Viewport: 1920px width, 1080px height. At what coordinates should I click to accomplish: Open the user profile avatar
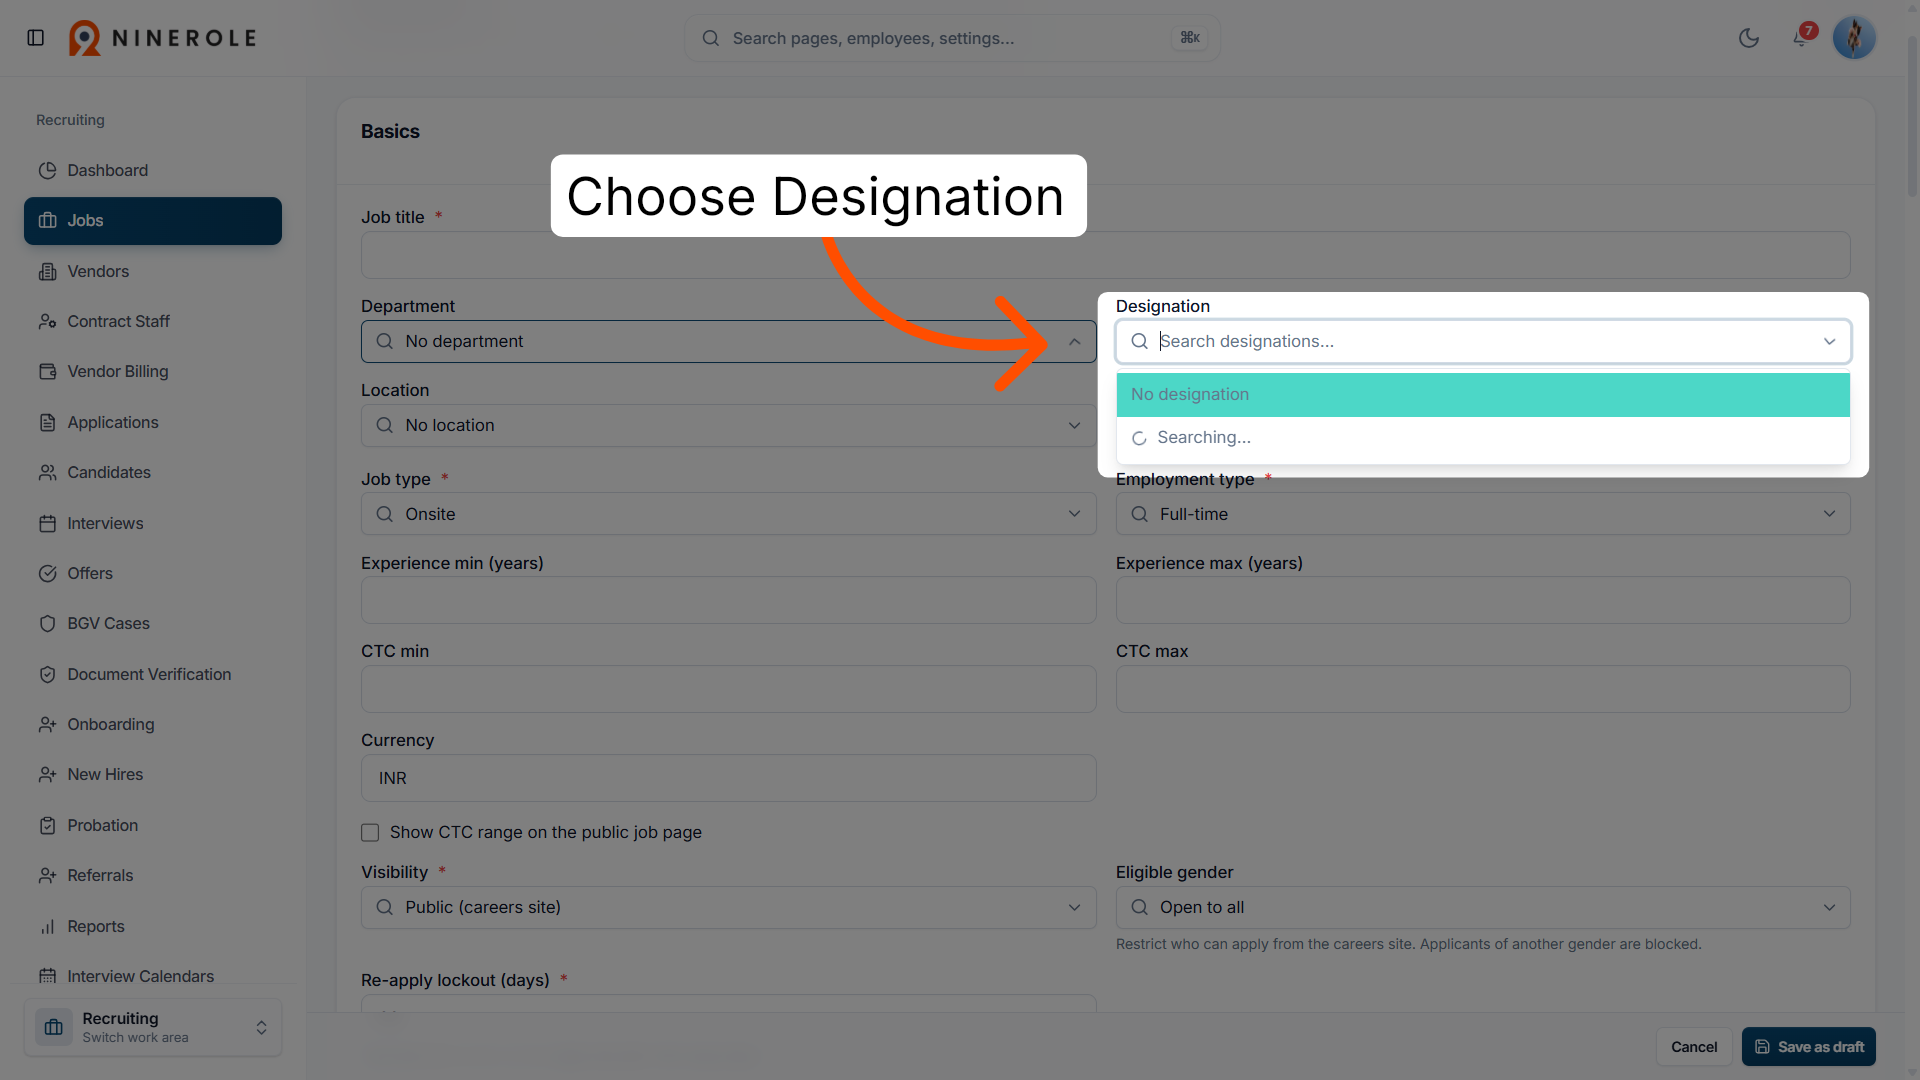point(1854,38)
